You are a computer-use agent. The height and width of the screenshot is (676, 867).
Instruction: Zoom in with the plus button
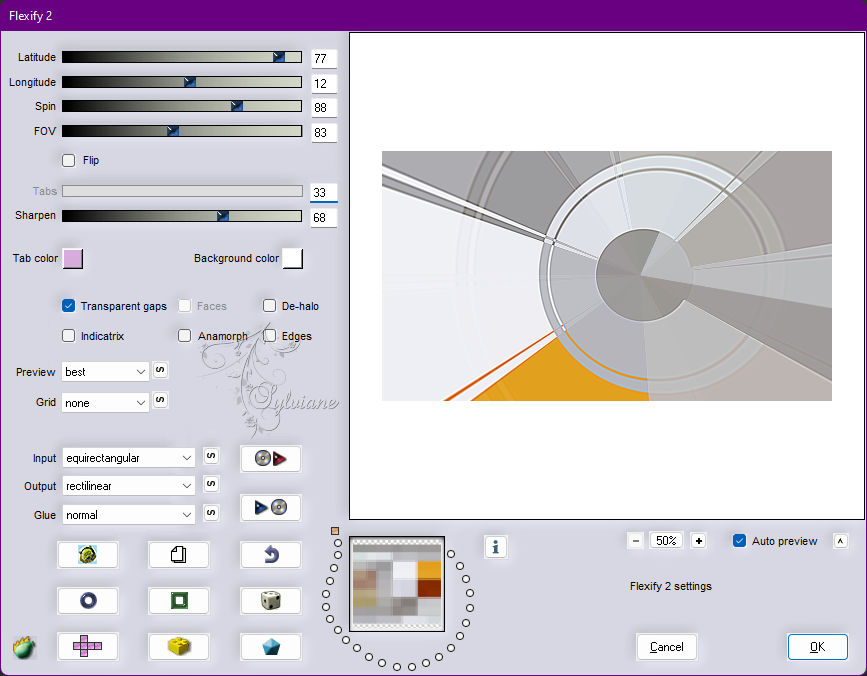698,541
